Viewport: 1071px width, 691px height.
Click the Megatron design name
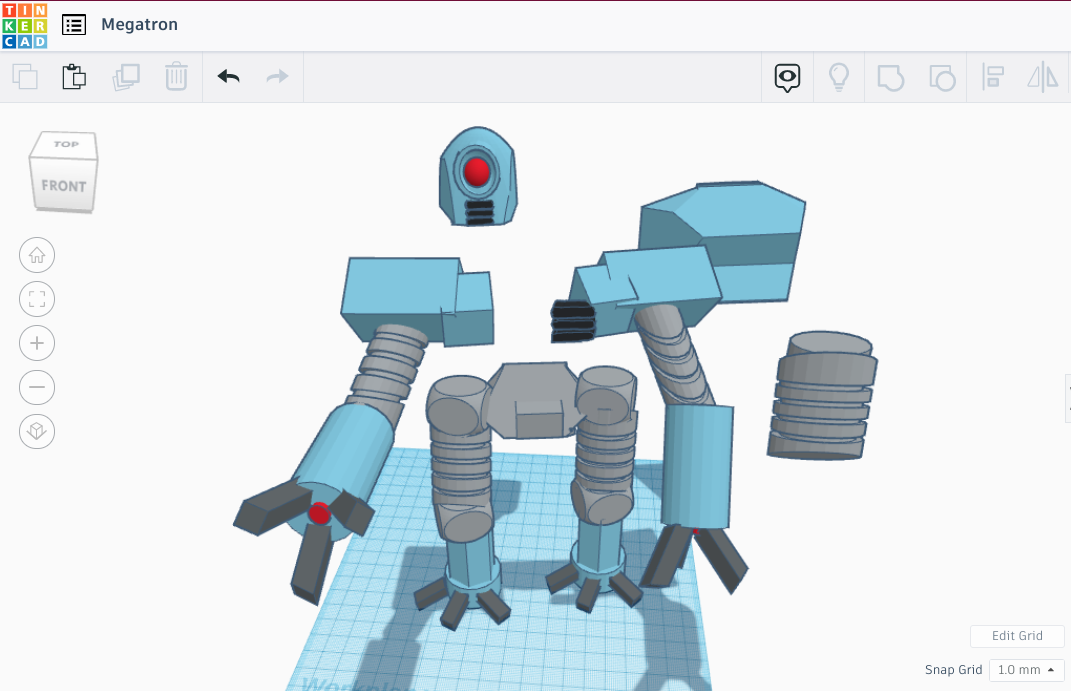coord(139,25)
